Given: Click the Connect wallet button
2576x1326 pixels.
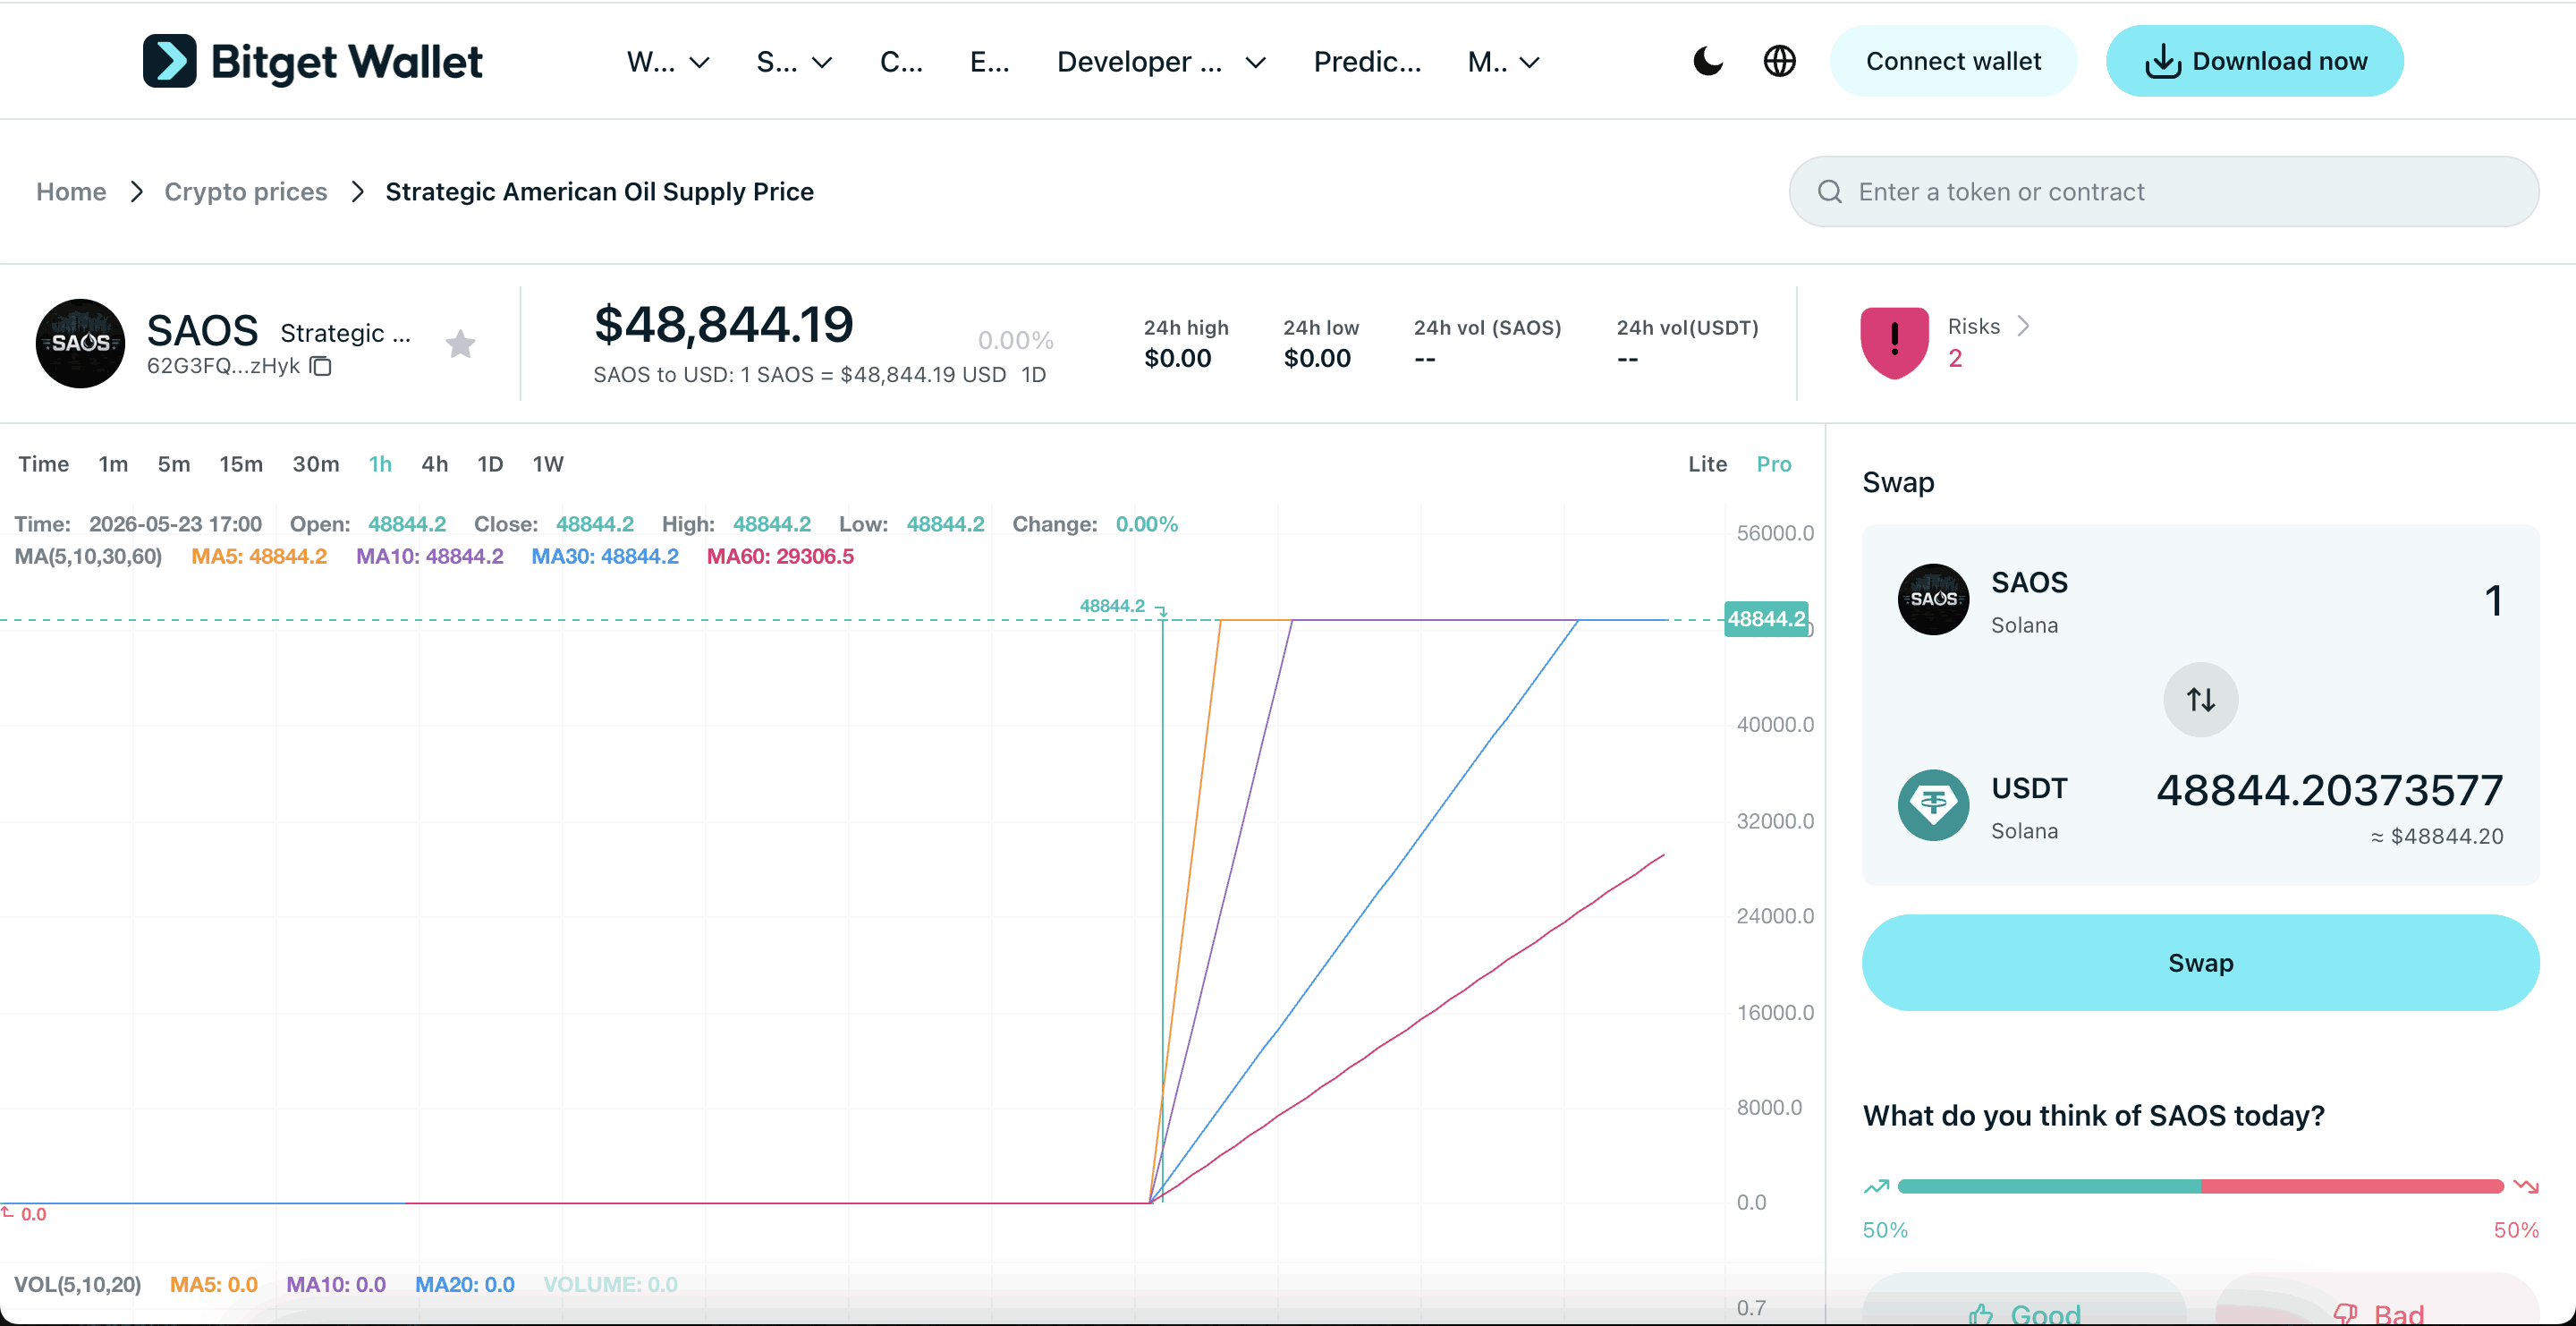Looking at the screenshot, I should click(1953, 61).
